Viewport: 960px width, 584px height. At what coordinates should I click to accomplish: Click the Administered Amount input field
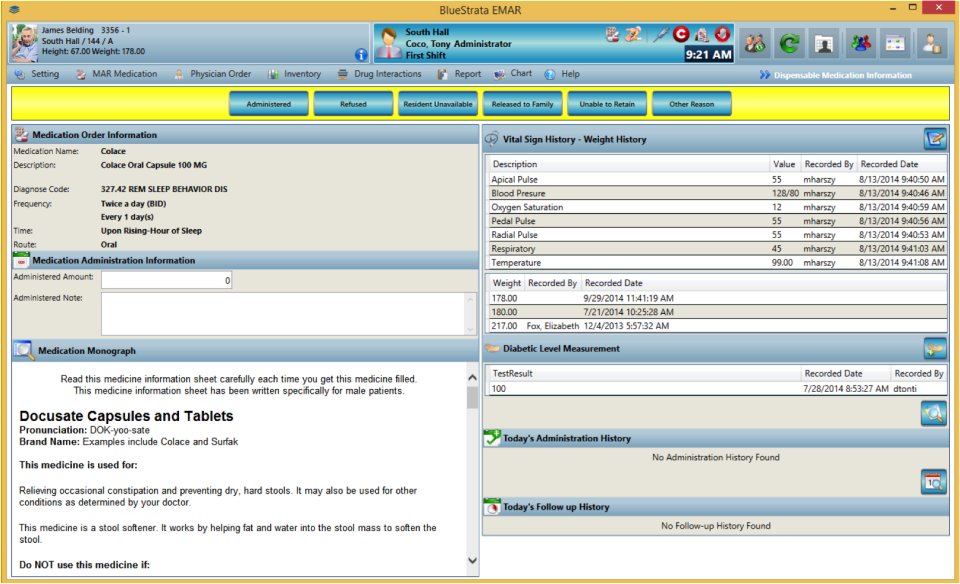pos(167,280)
